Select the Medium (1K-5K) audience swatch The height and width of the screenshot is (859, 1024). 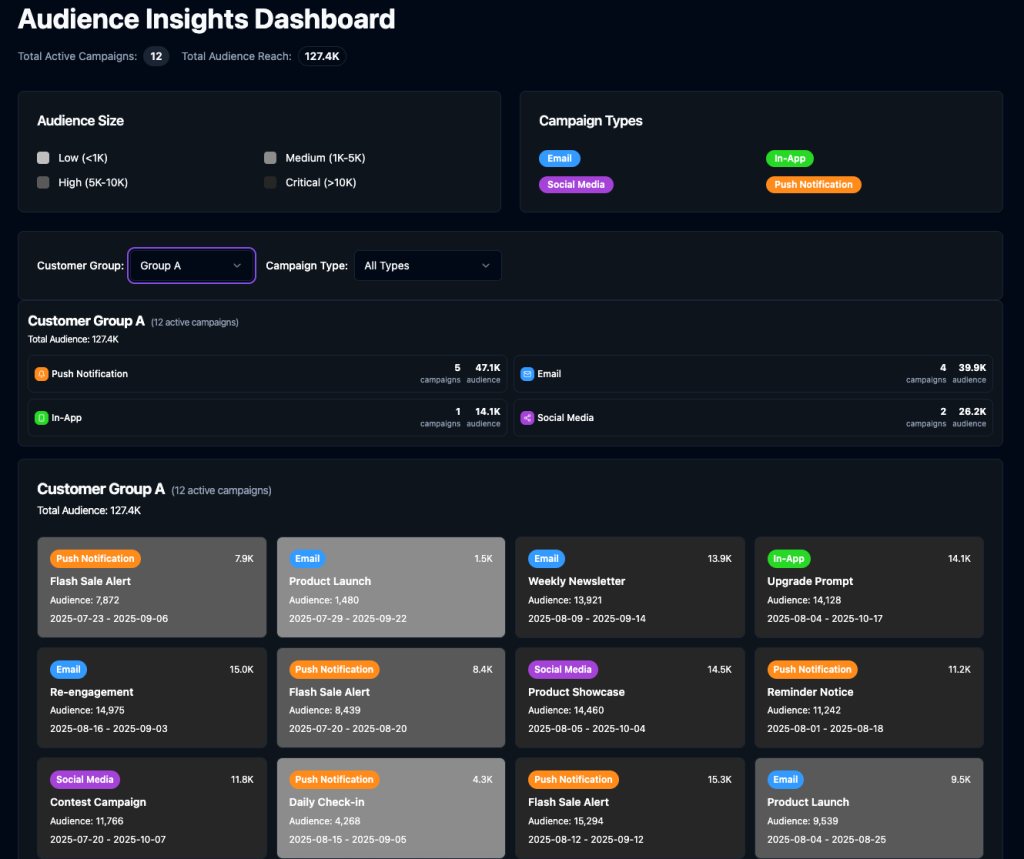(270, 158)
